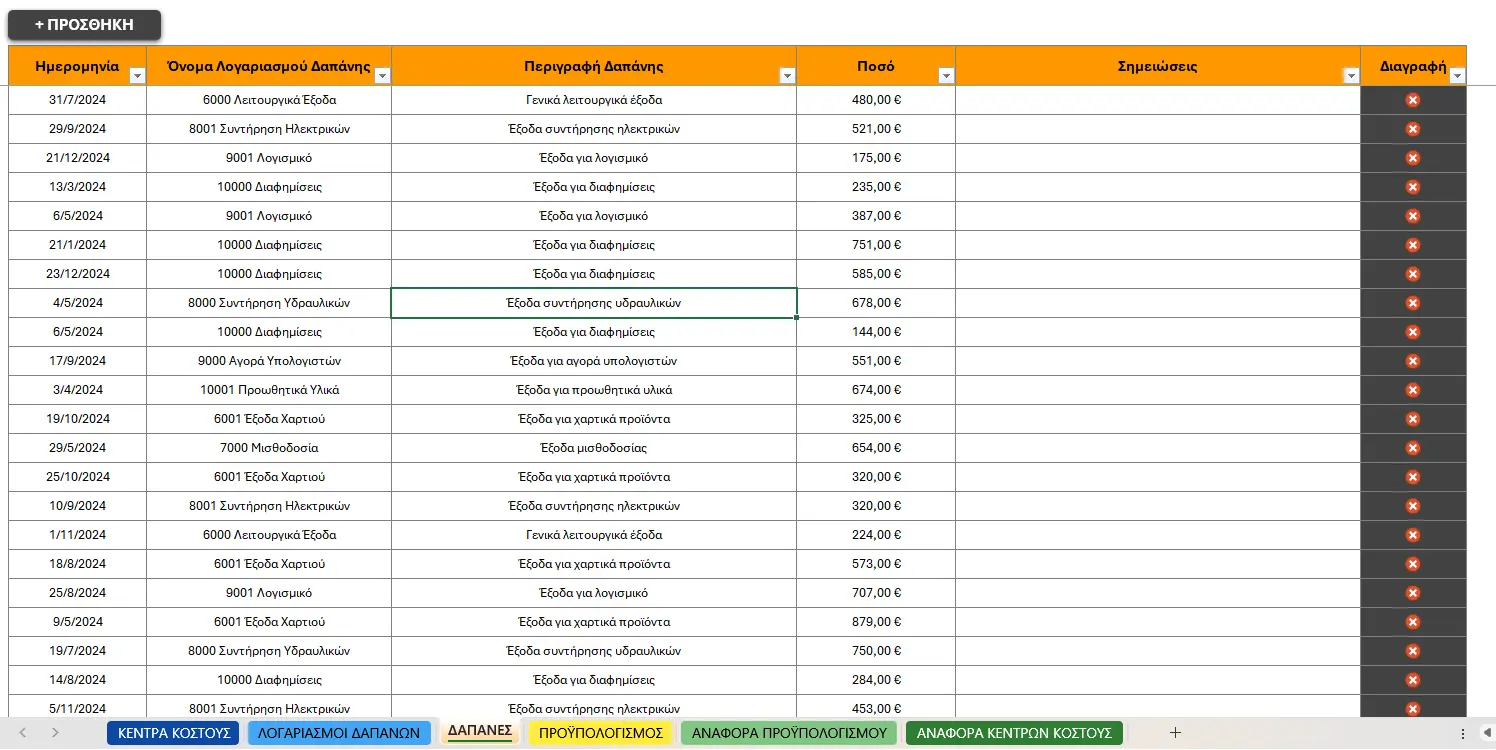
Task: Select cell '10001 Προωθητικά Υλικά'
Action: coord(269,390)
